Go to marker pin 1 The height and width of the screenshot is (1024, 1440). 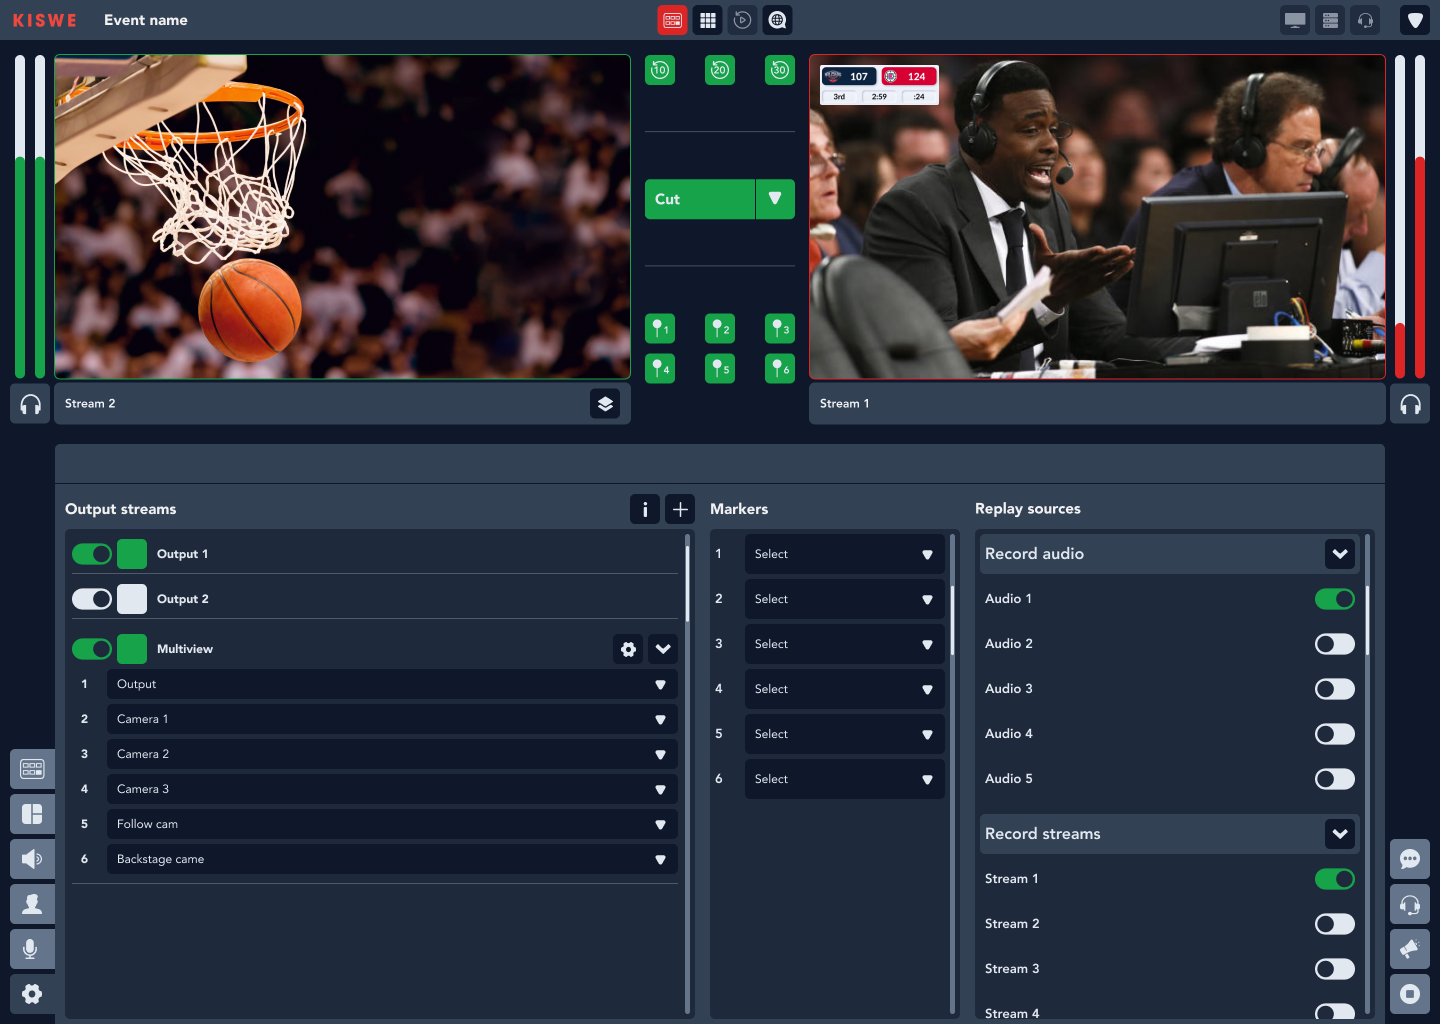coord(660,328)
